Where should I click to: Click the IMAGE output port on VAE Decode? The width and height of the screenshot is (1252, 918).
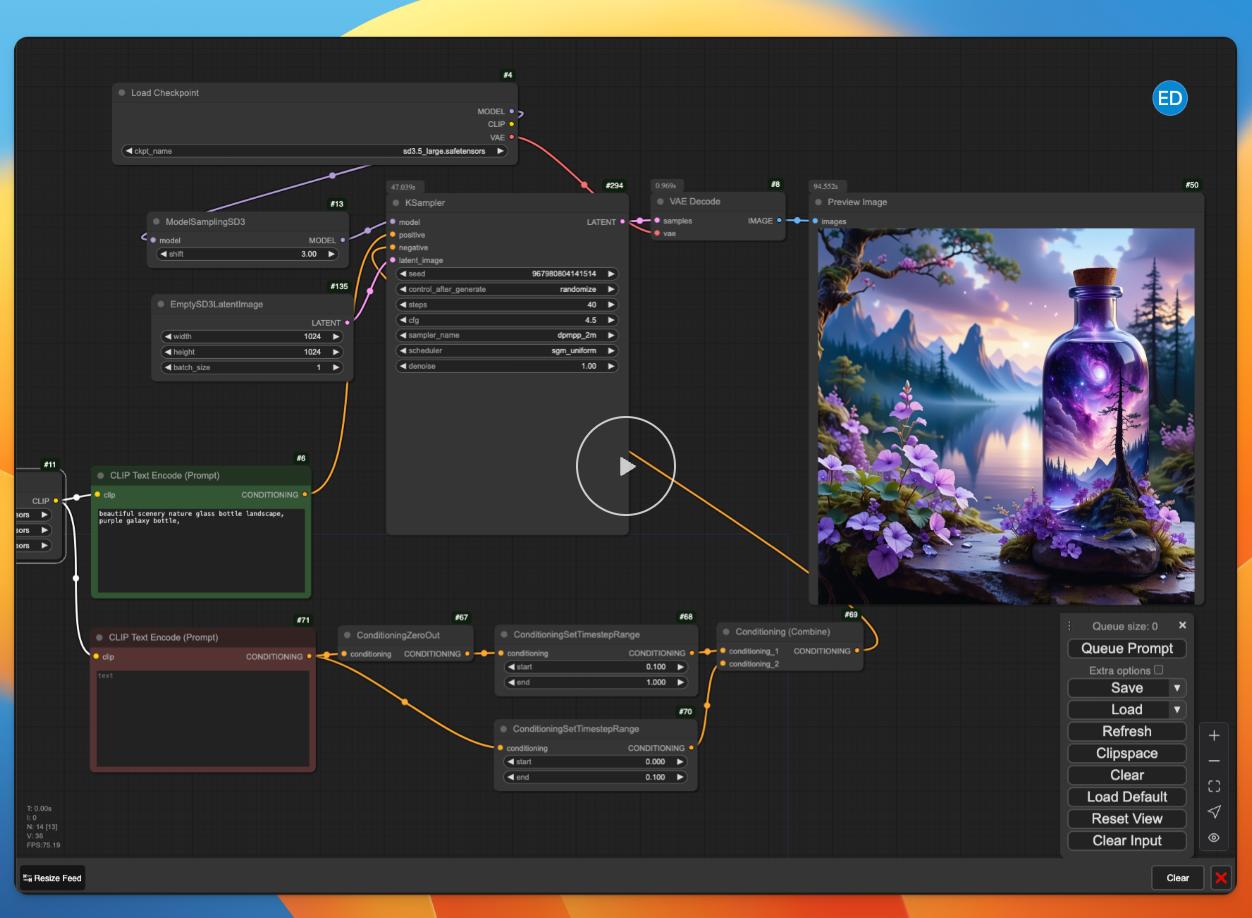click(x=779, y=221)
